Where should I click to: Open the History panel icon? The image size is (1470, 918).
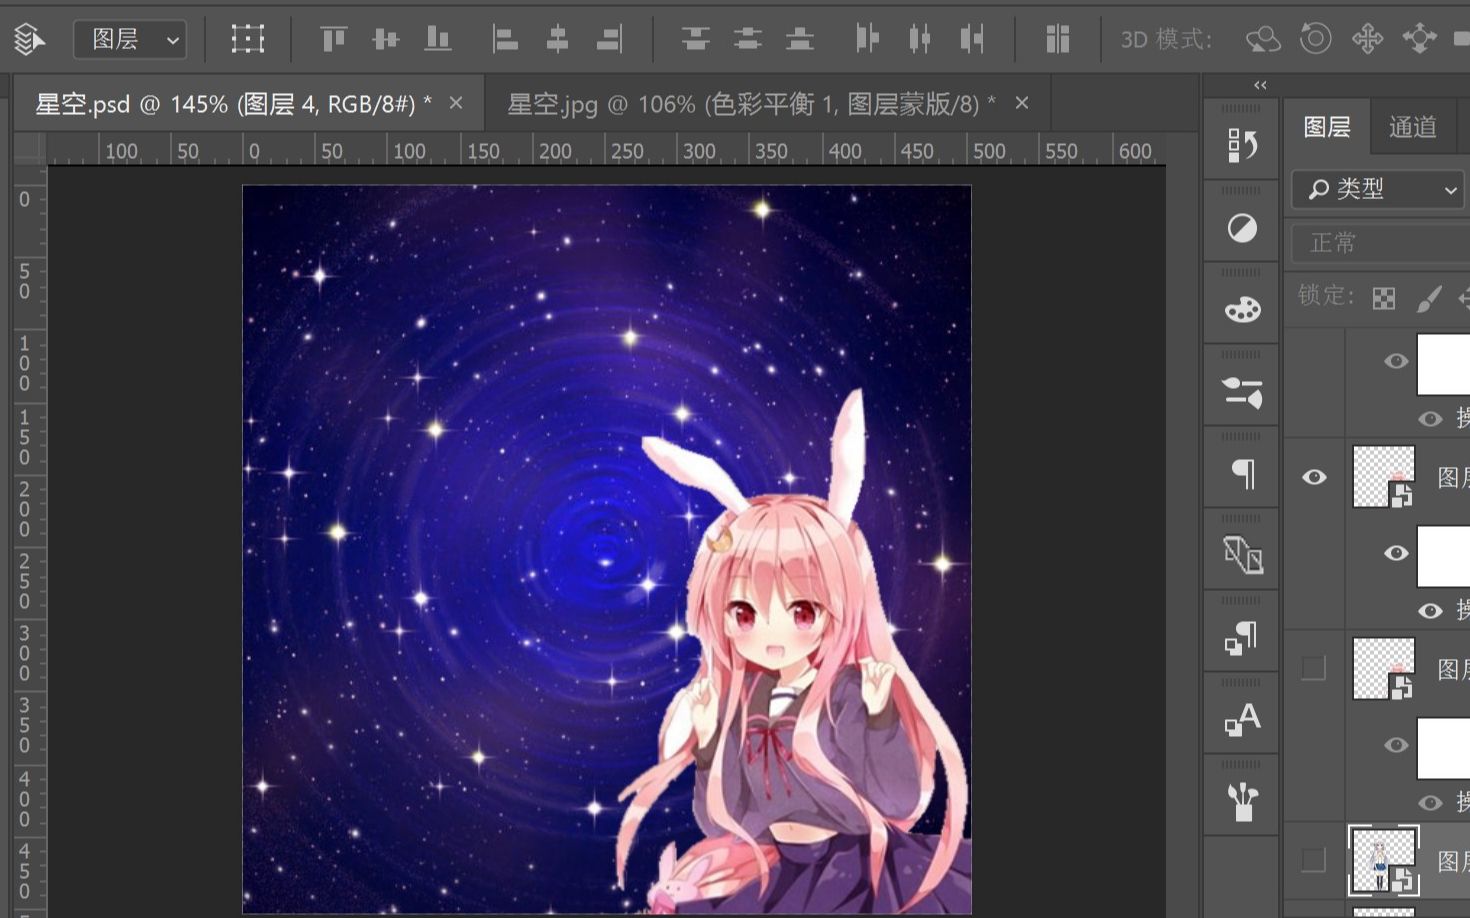[1242, 146]
